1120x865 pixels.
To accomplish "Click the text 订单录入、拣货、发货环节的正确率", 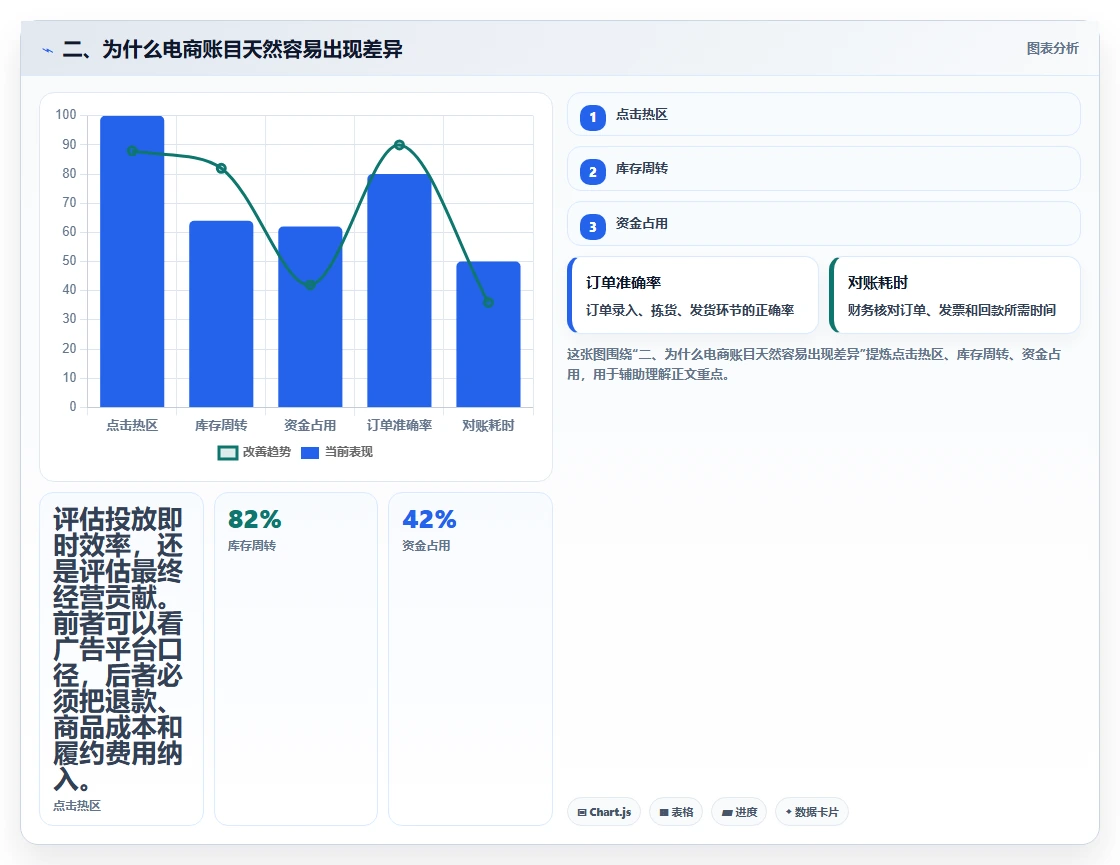I will point(690,310).
